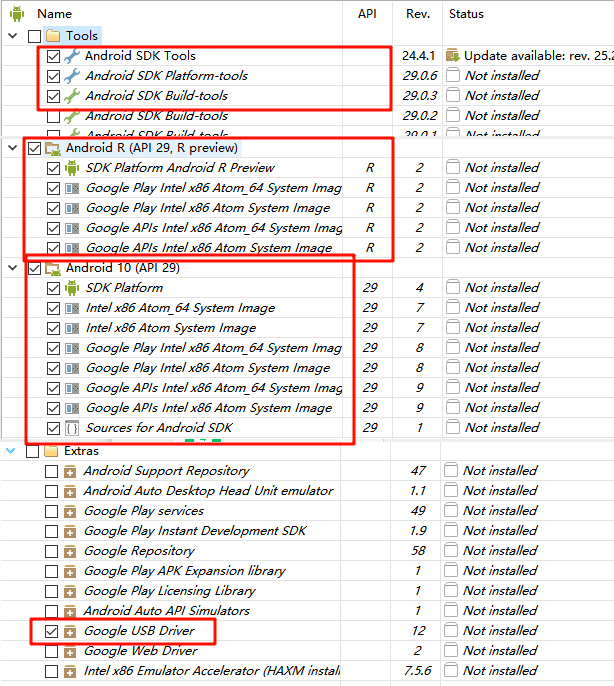Click the wrench icon for Android SDK Platform-tools
The image size is (614, 686).
[x=72, y=76]
